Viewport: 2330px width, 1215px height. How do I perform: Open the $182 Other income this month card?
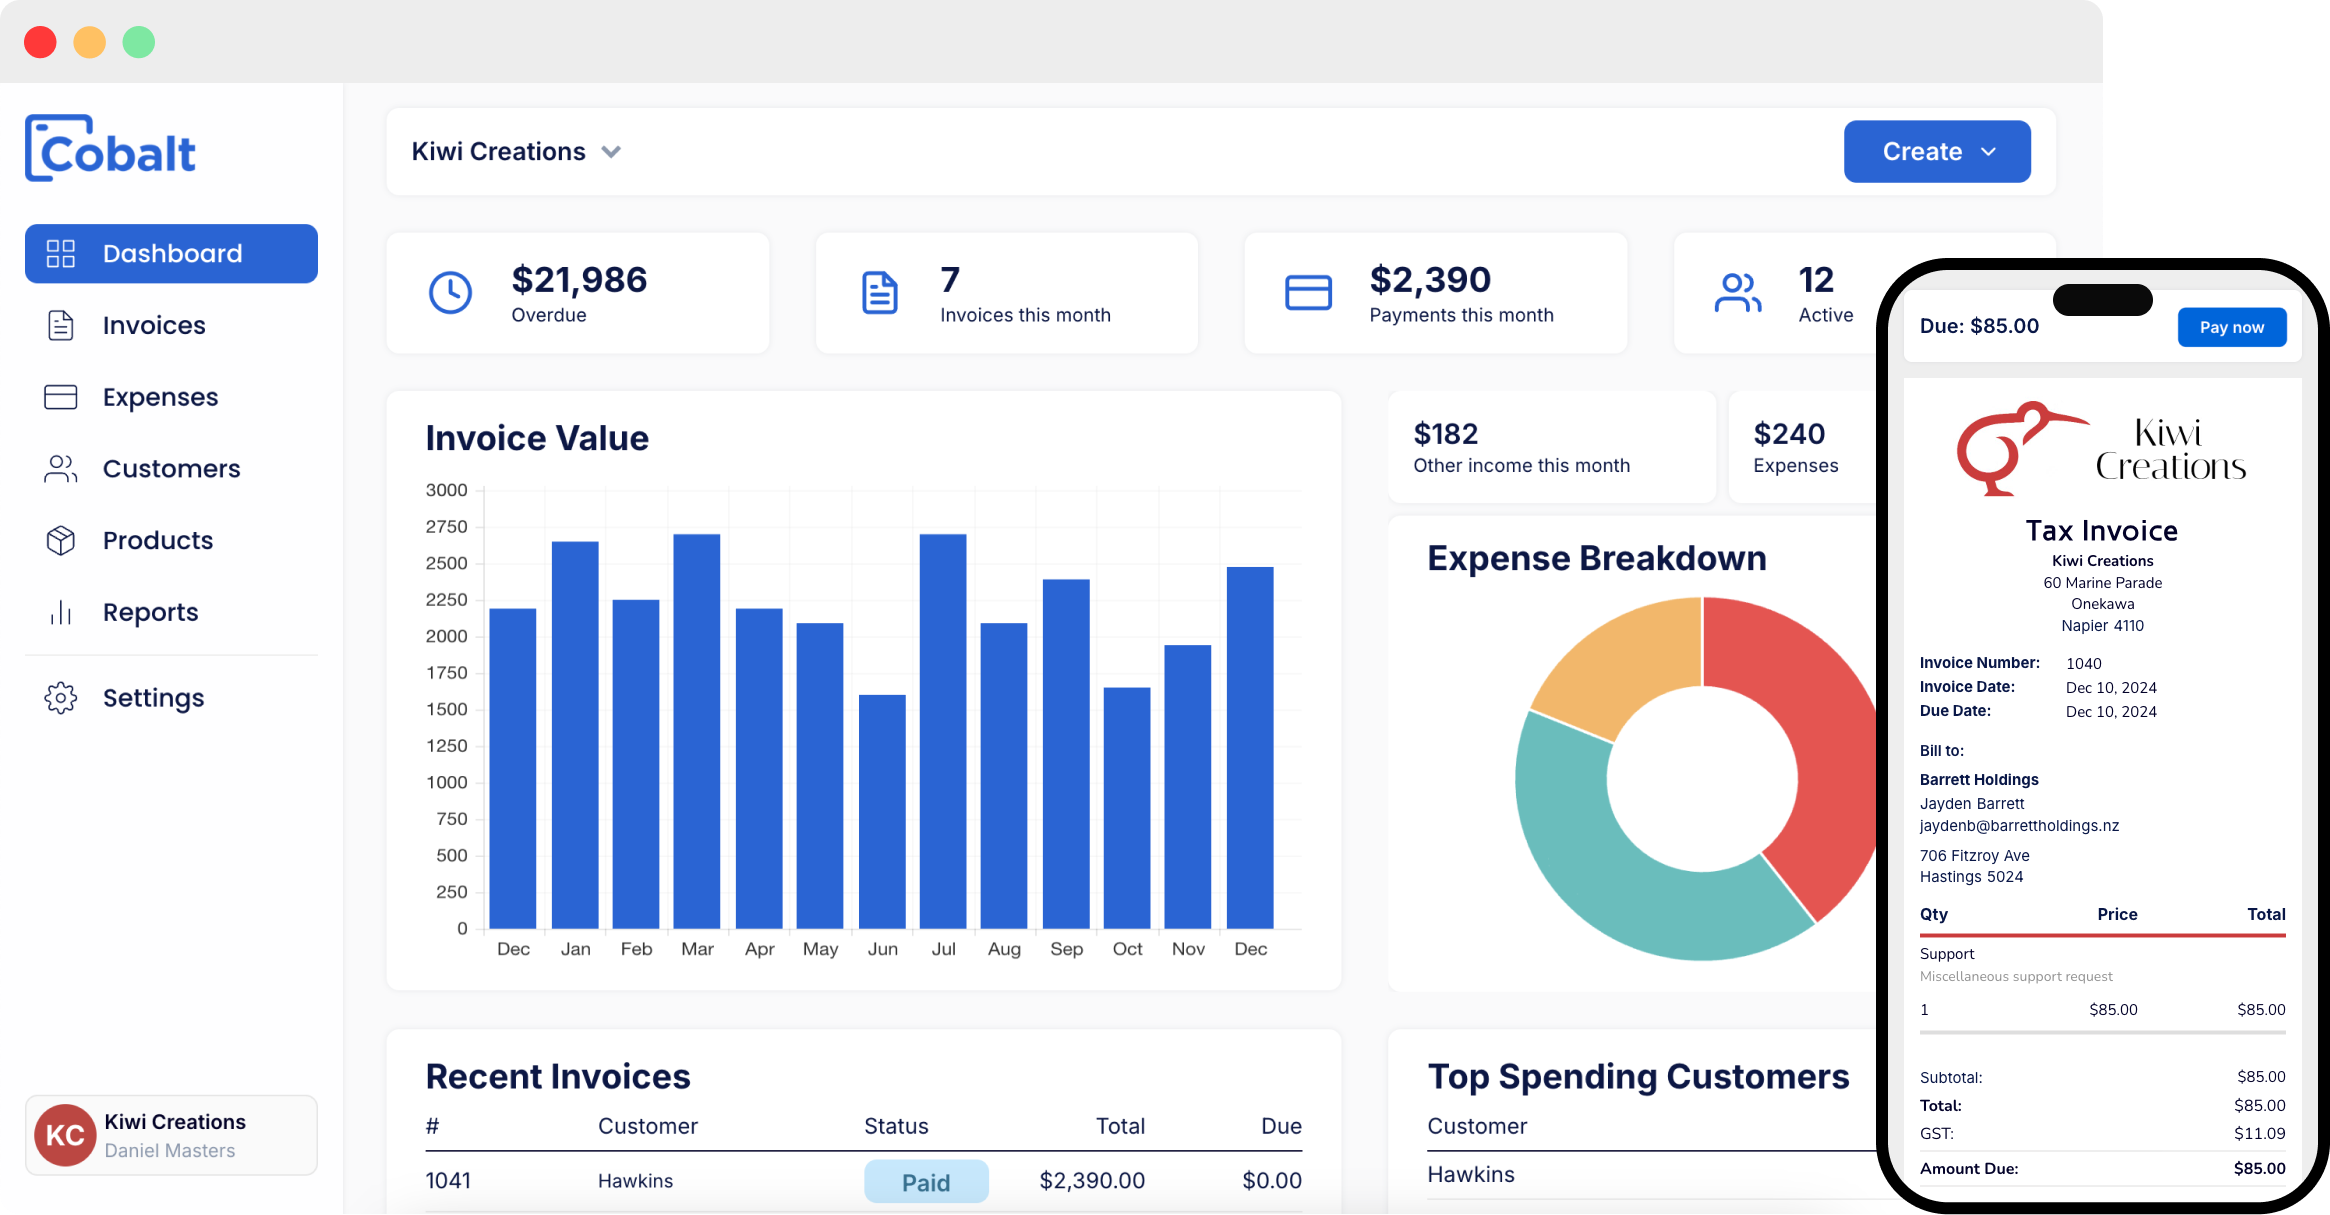coord(1551,447)
